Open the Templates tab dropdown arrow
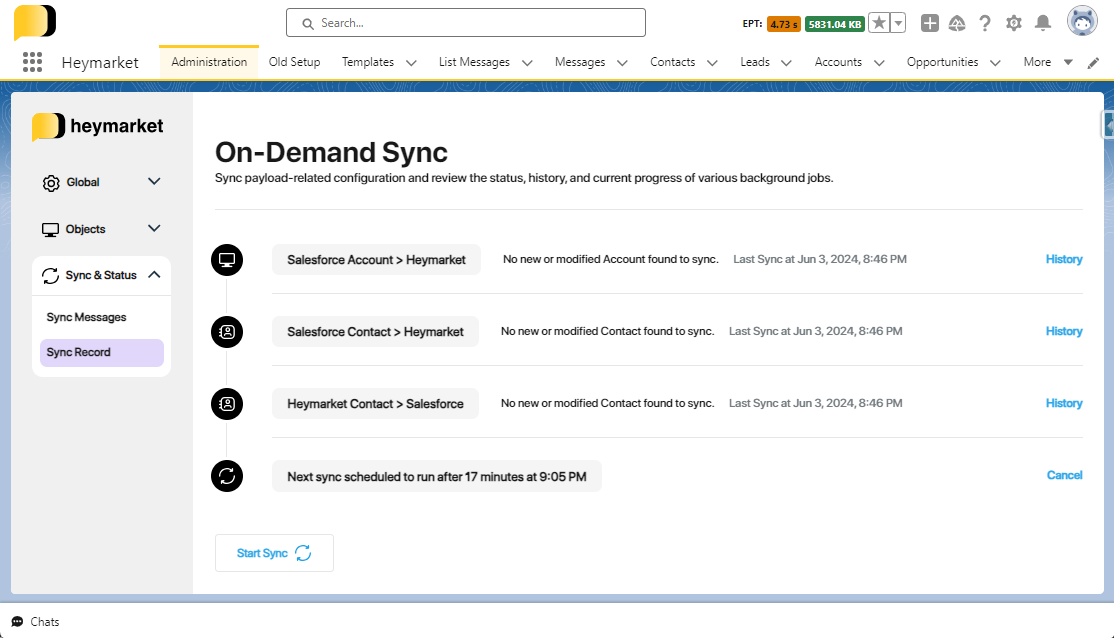The image size is (1114, 638). point(411,63)
